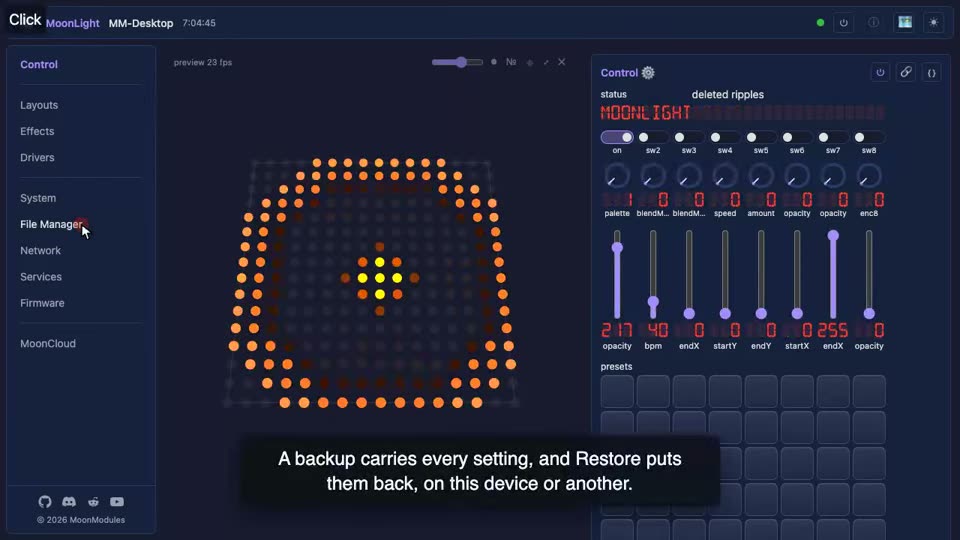Click the image thumbnail icon in top bar
Viewport: 960px width, 540px height.
[x=904, y=23]
